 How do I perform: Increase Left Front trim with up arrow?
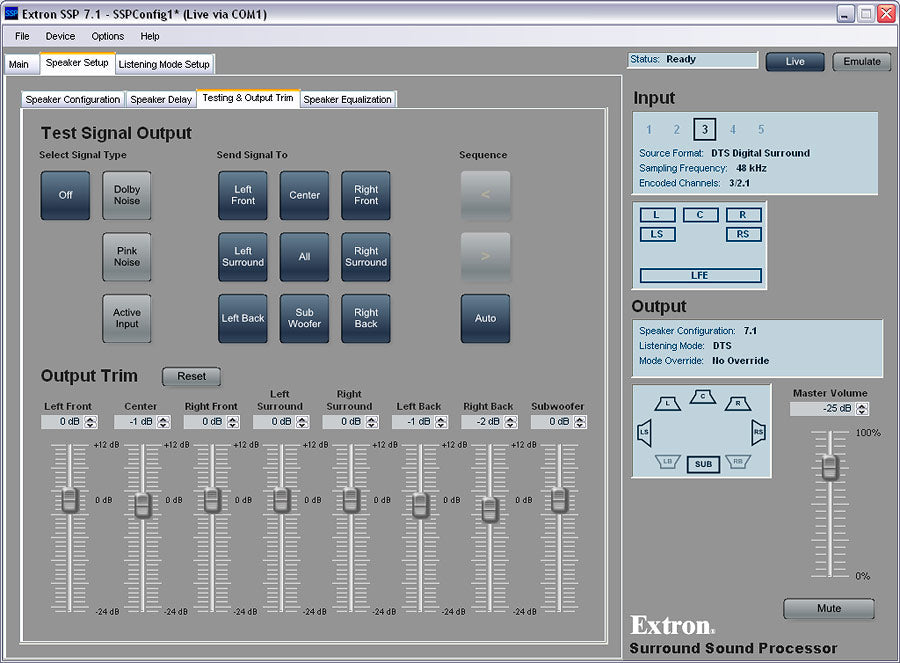92,419
